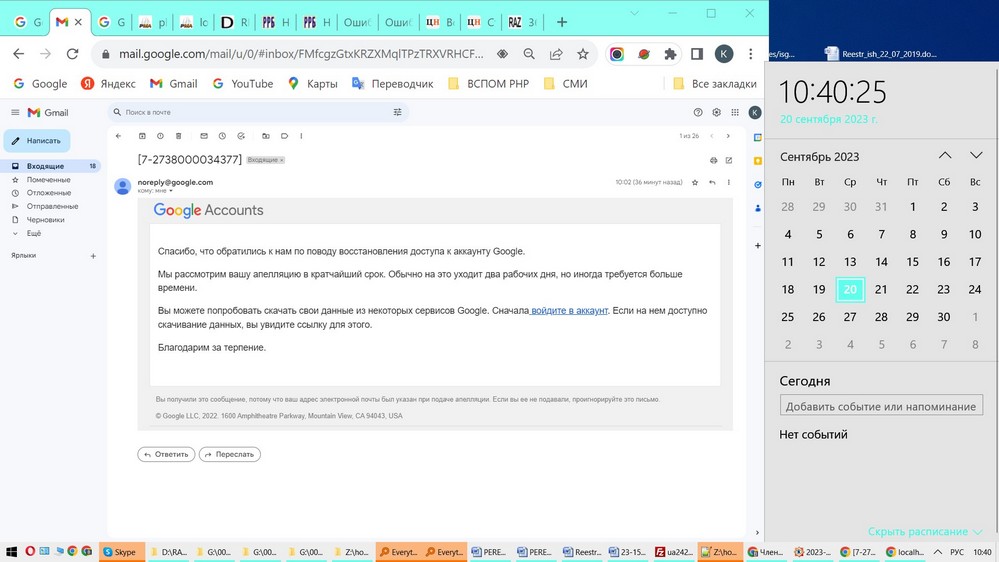Viewport: 999px width, 562px height.
Task: Open the Move to folder icon
Action: click(x=266, y=136)
